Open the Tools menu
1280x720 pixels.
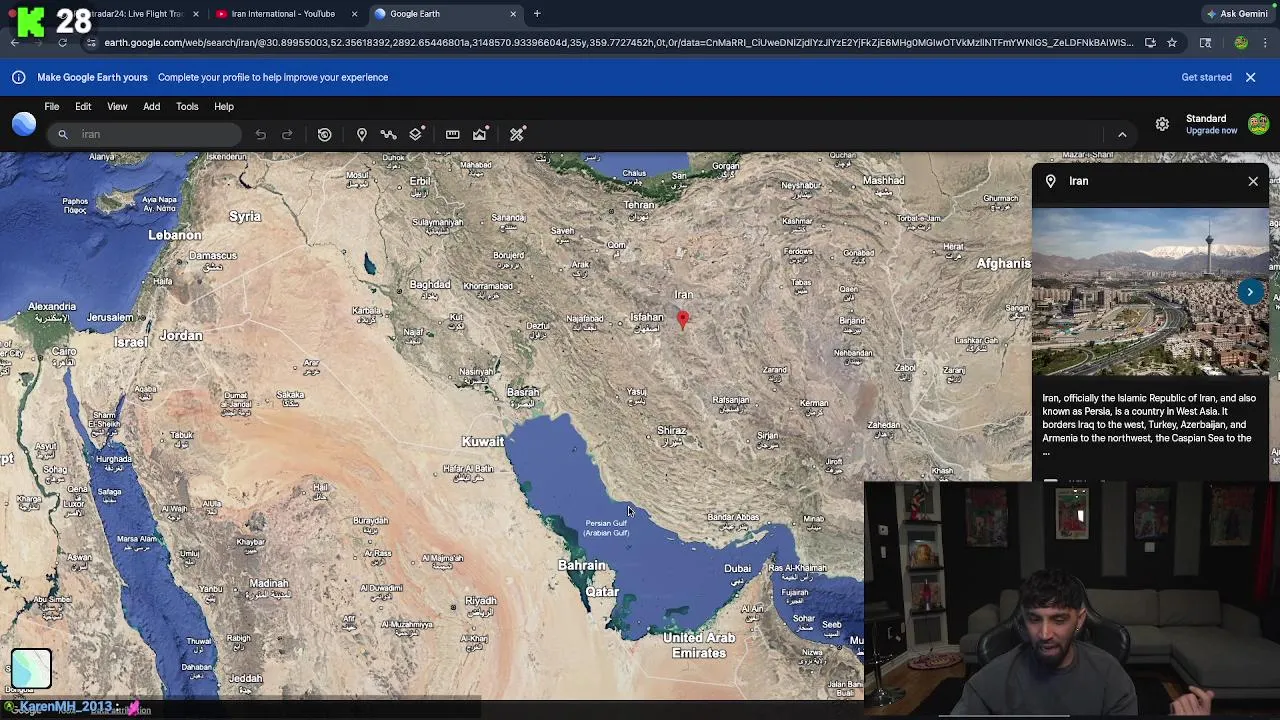187,106
